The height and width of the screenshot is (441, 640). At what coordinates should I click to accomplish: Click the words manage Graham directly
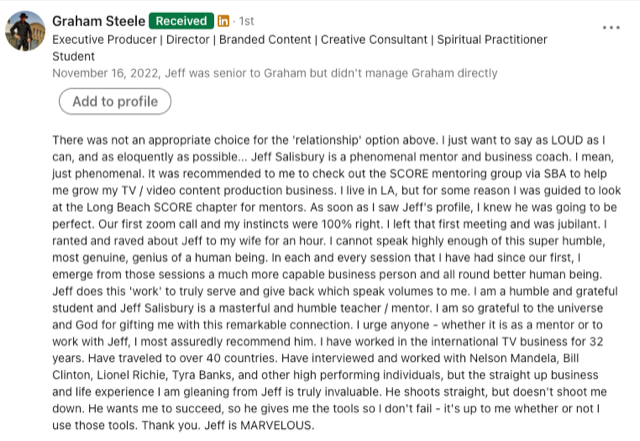442,73
